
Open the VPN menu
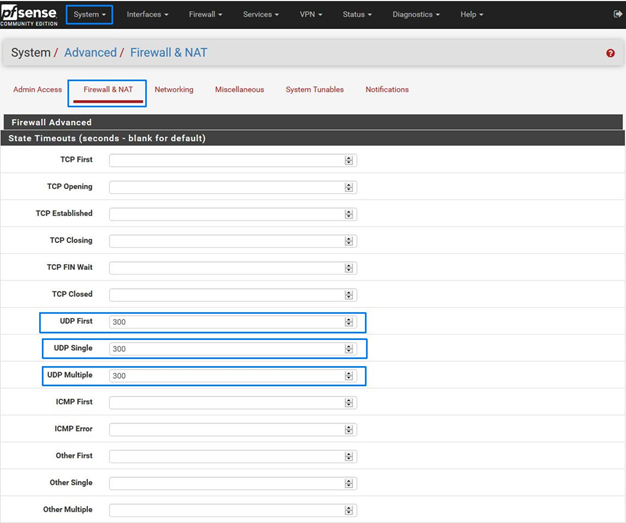311,14
